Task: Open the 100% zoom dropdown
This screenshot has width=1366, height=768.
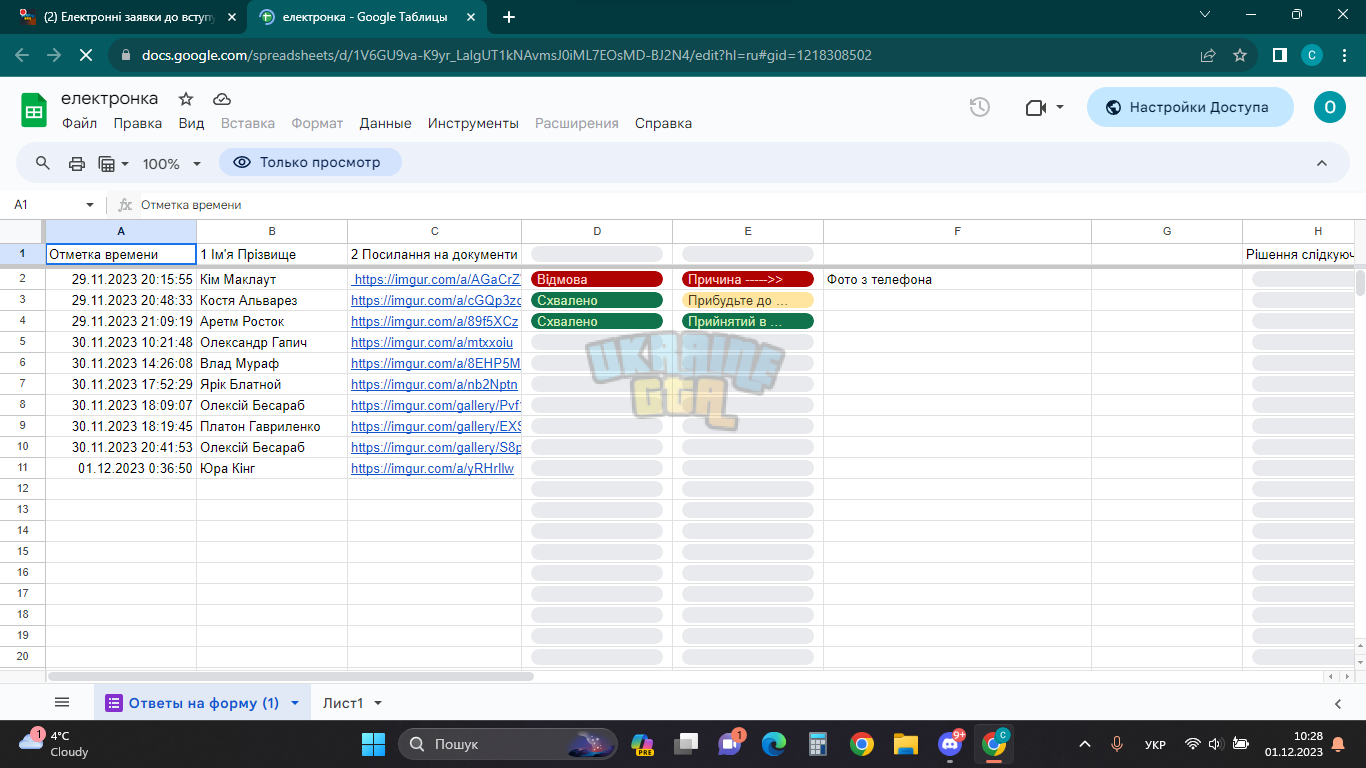Action: pos(171,163)
